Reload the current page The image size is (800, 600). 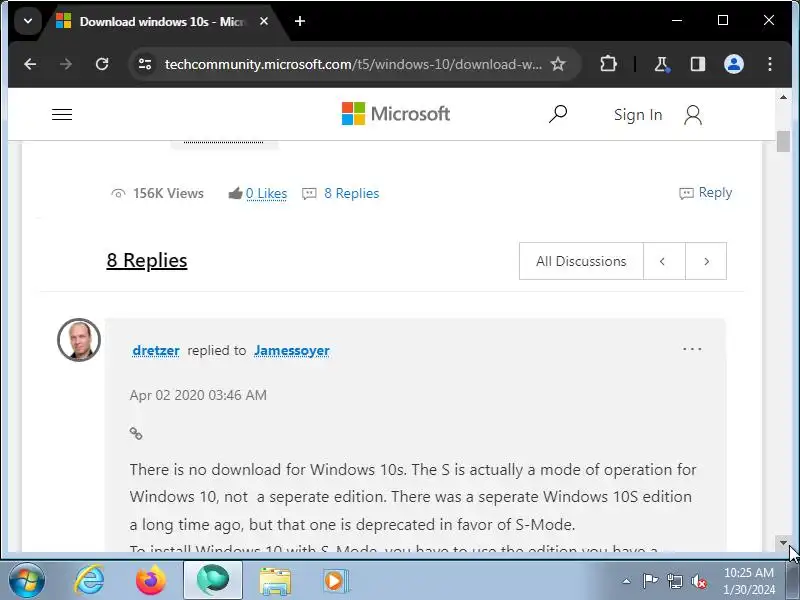click(102, 64)
